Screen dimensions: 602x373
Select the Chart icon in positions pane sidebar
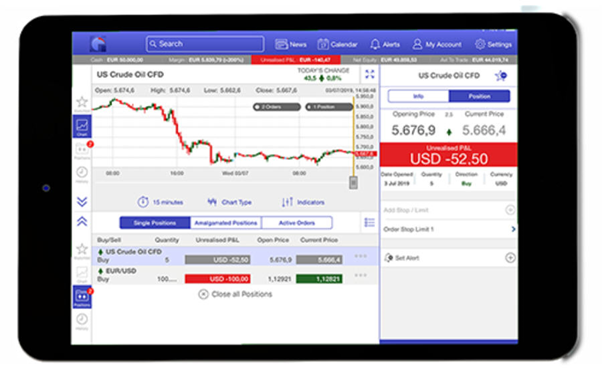point(82,274)
